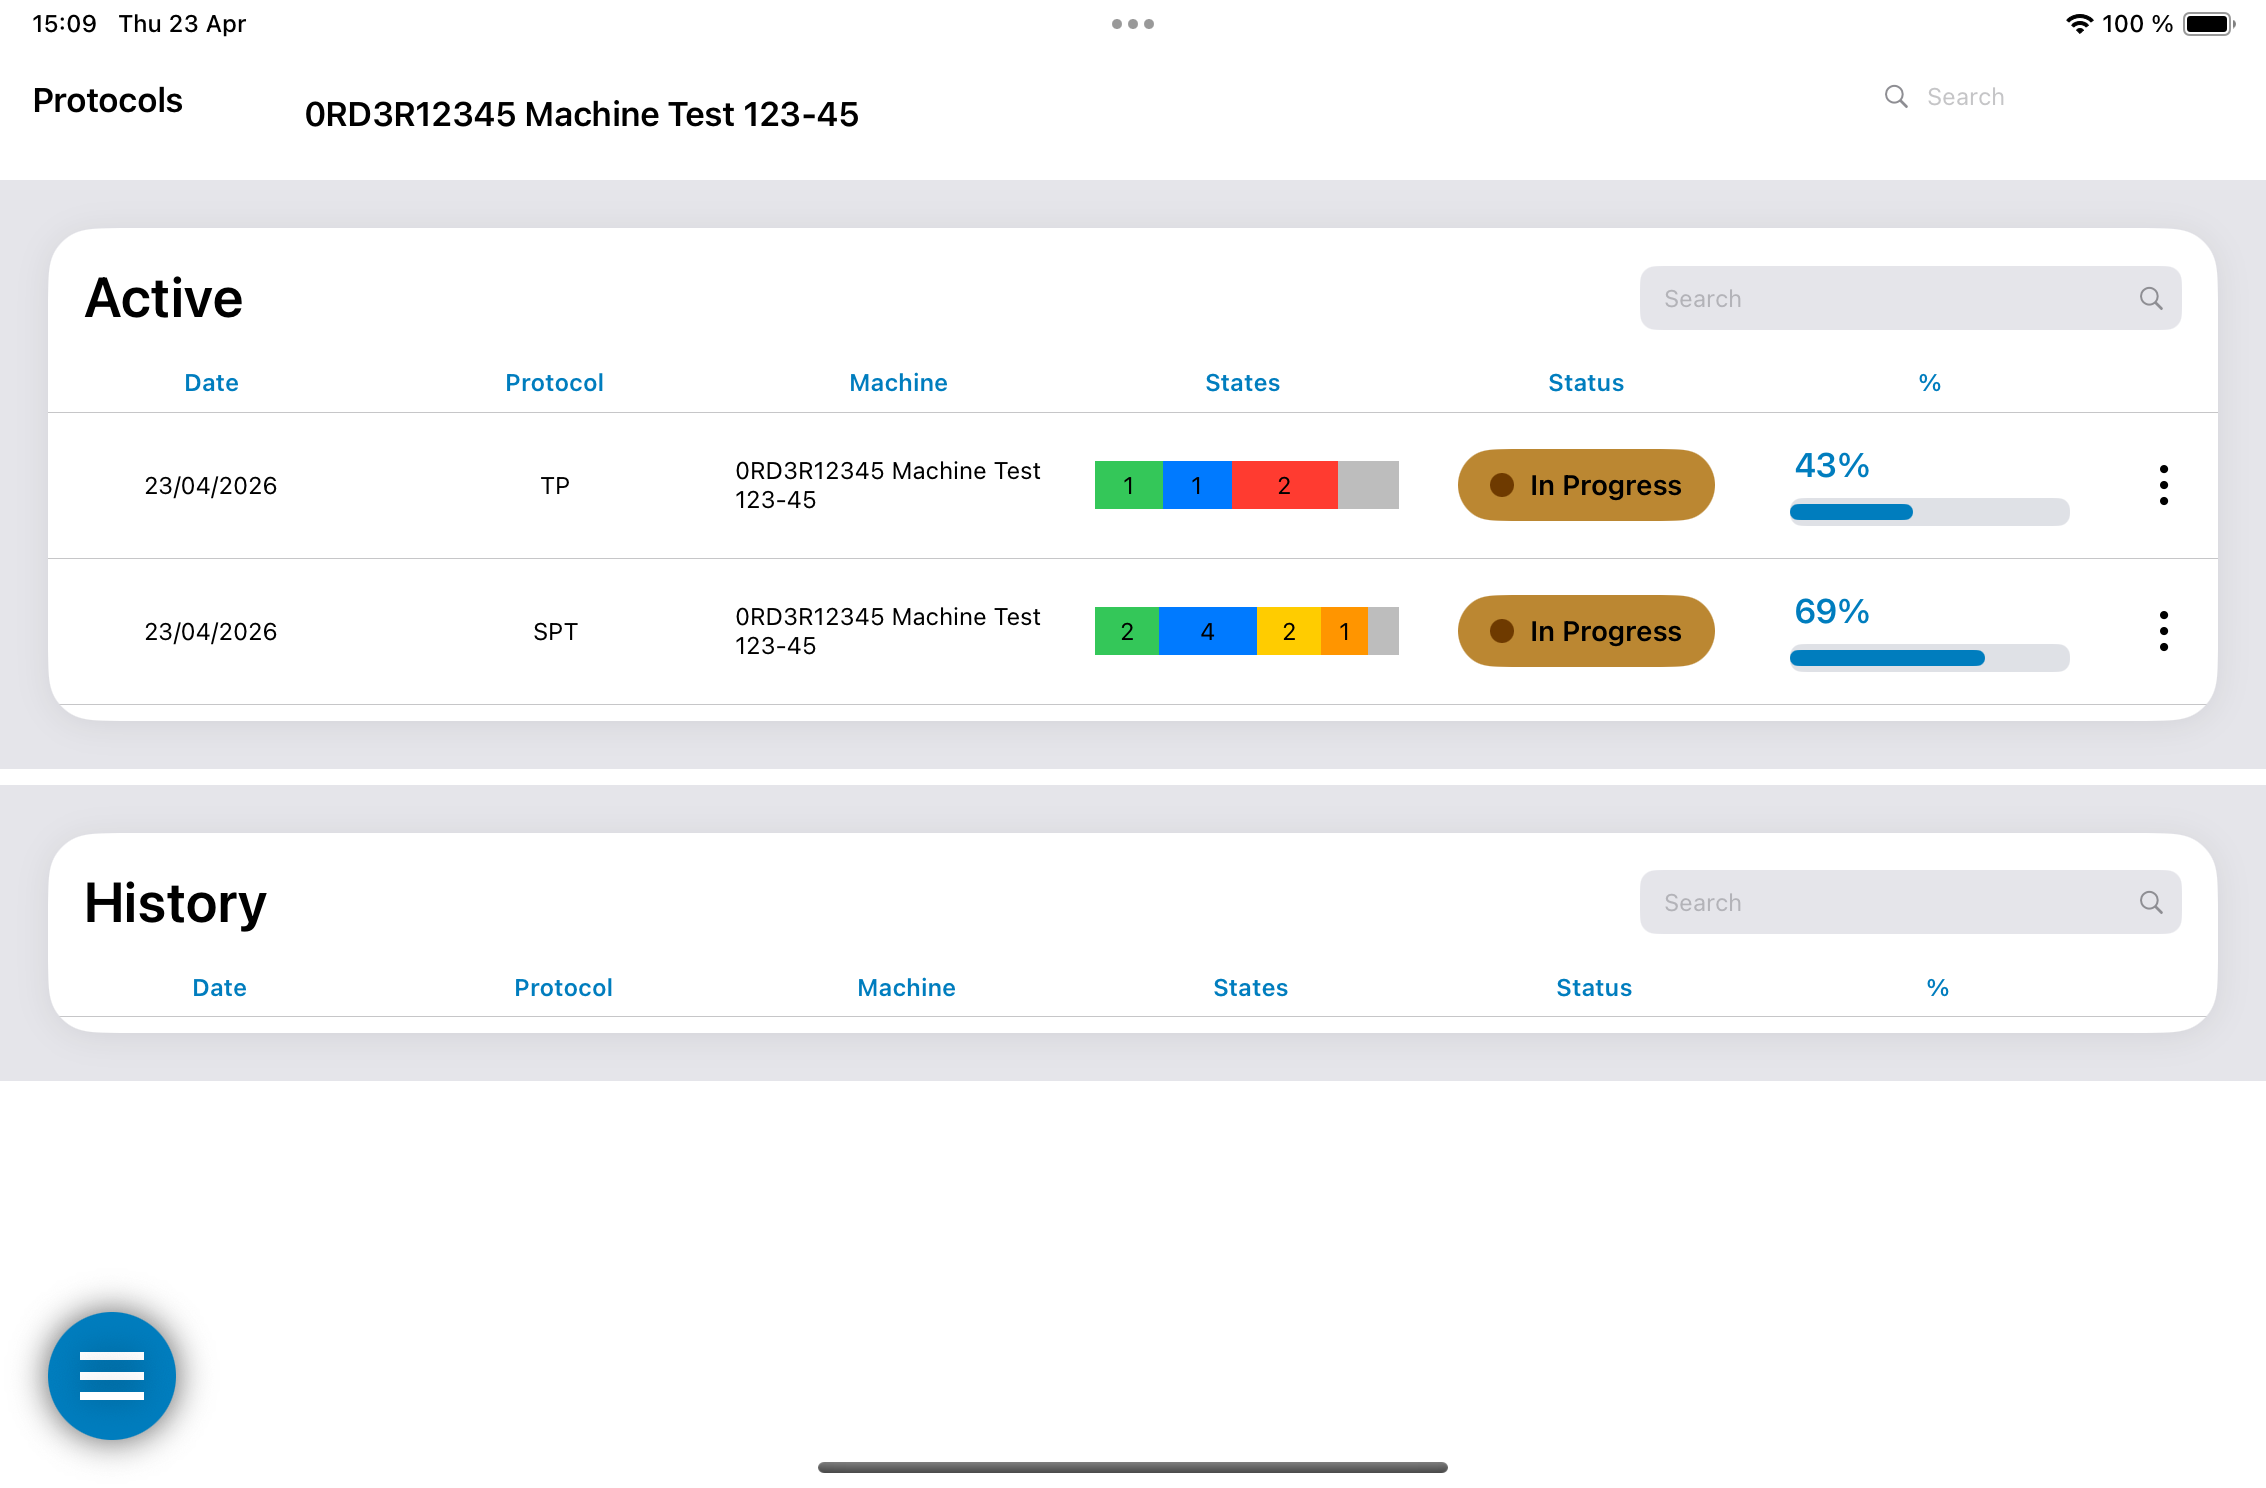The height and width of the screenshot is (1488, 2266).
Task: Go back to Protocols
Action: (107, 100)
